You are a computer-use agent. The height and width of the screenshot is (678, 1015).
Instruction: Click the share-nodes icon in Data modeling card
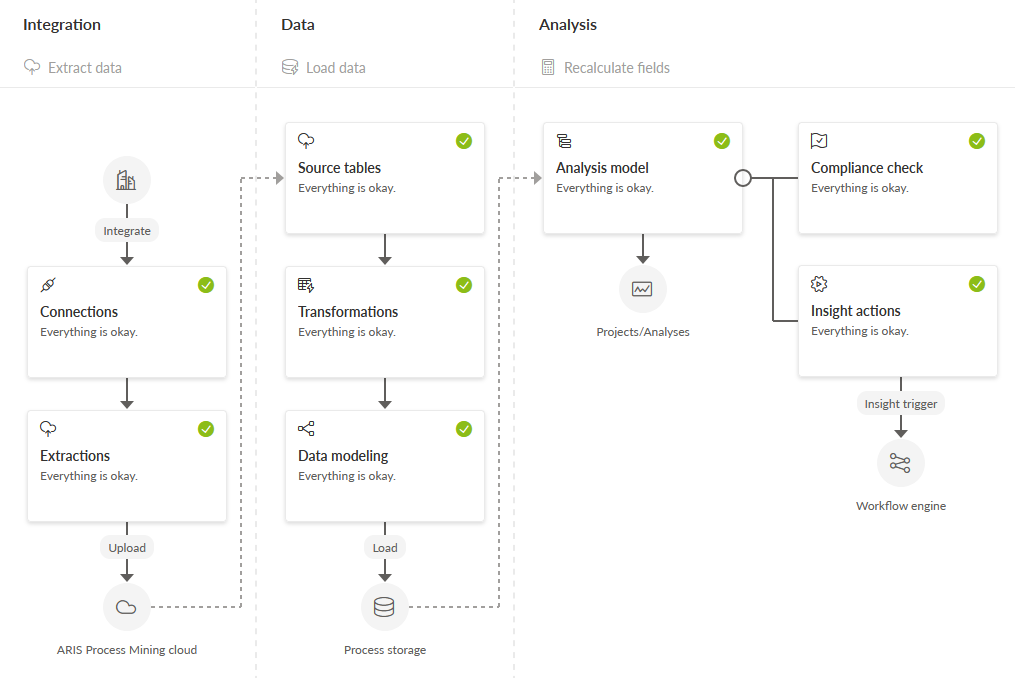point(306,429)
